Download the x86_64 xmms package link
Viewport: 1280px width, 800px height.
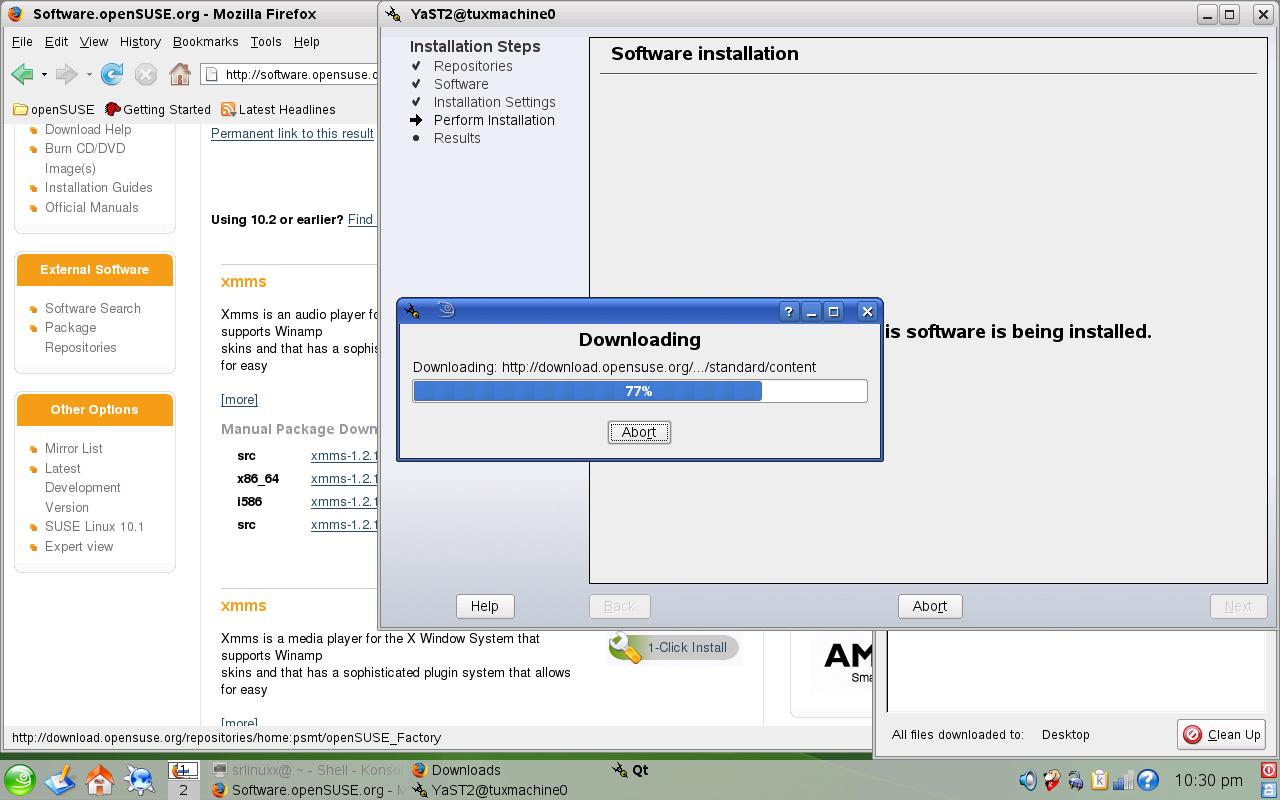(344, 479)
